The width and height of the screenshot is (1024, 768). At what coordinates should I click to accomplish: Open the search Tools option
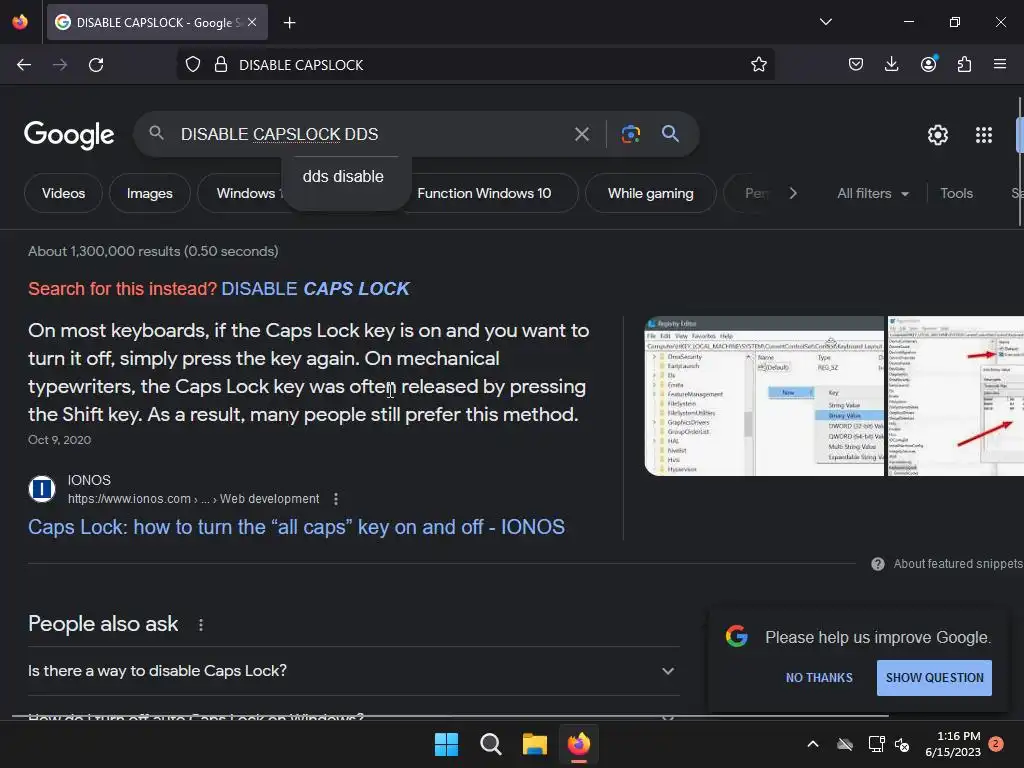[956, 193]
